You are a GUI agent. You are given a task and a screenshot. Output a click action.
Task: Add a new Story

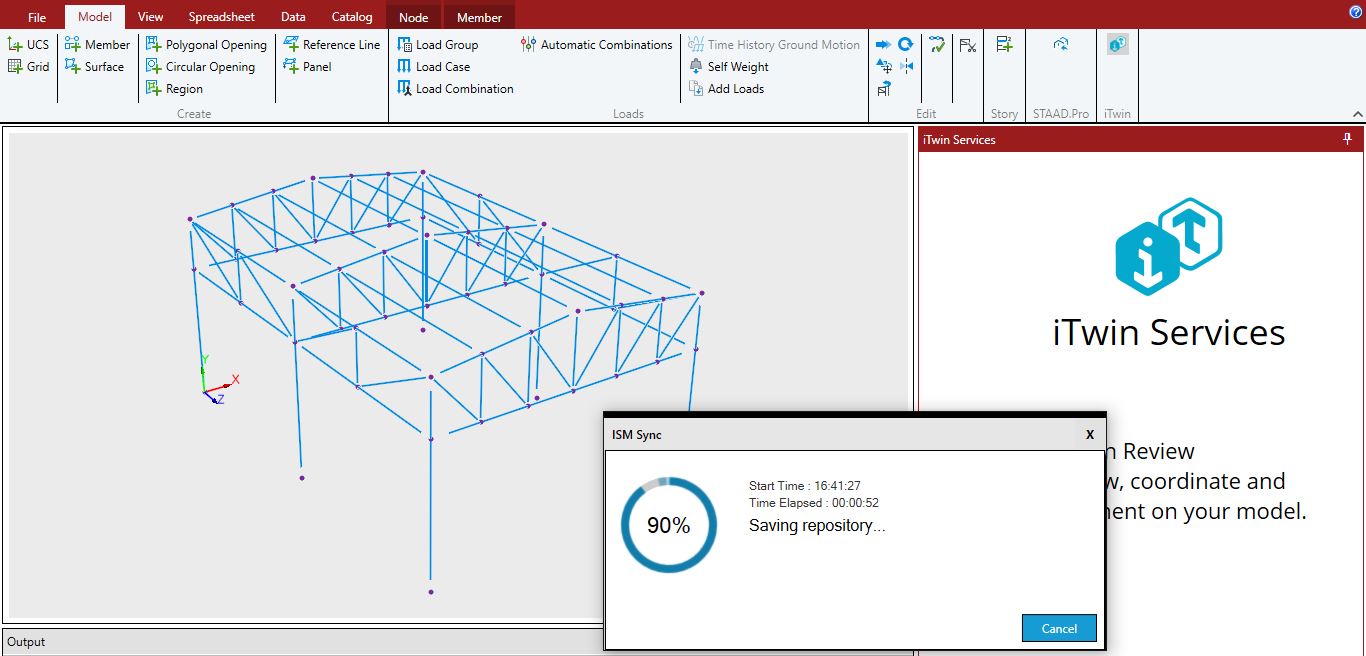1004,45
